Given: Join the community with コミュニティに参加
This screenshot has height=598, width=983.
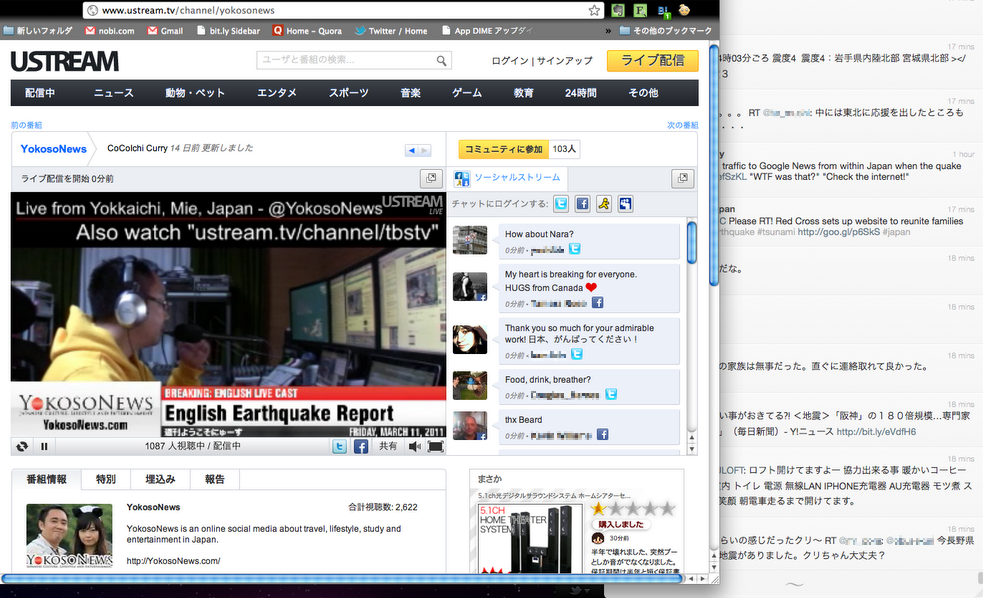Looking at the screenshot, I should coord(503,149).
